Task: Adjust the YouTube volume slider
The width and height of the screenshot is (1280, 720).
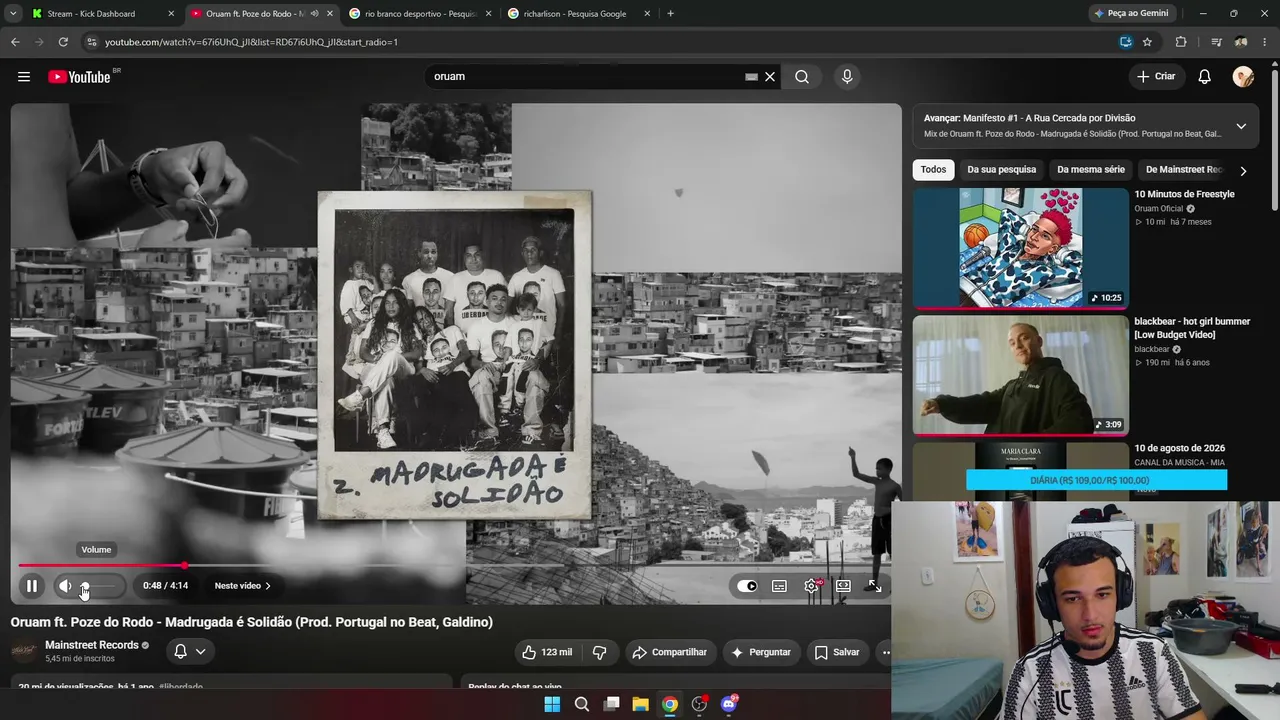Action: 100,586
